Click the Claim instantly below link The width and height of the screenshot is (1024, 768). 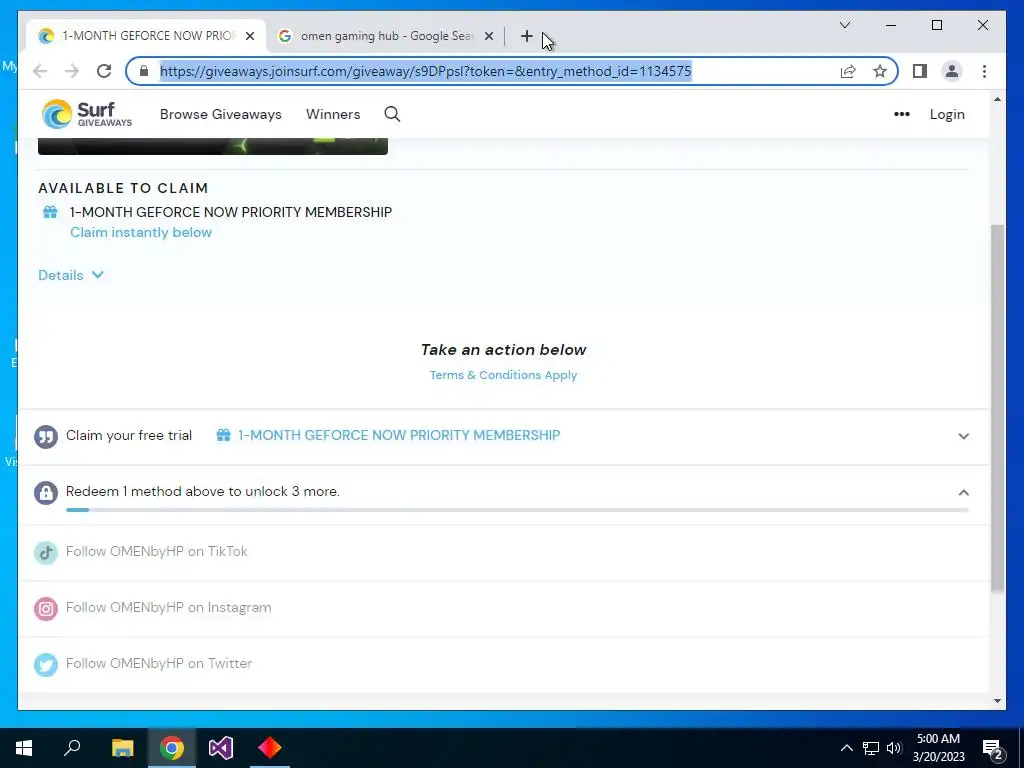tap(141, 232)
